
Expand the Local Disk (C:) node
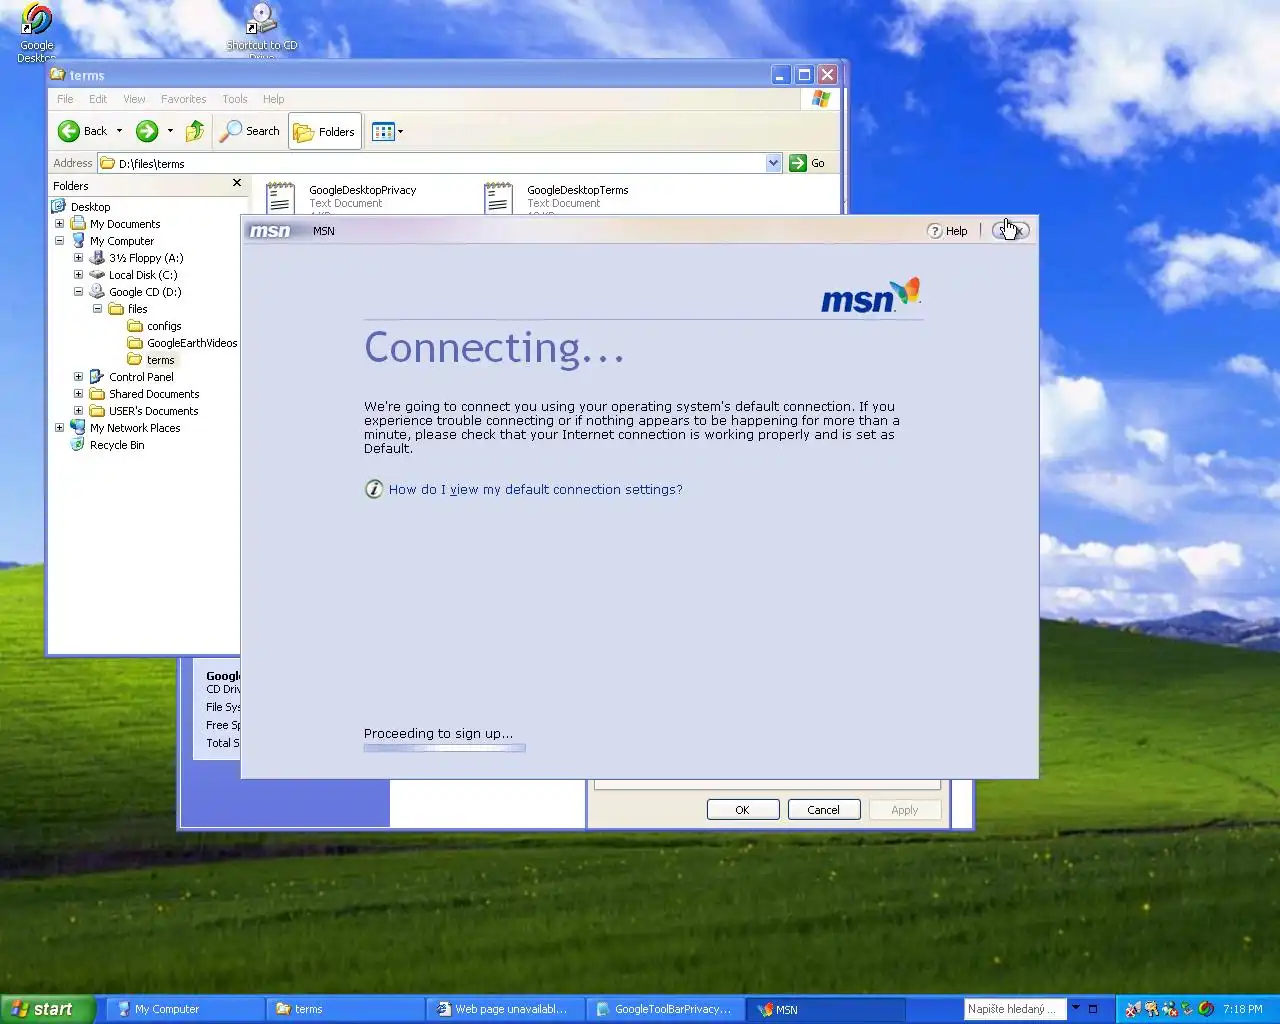coord(78,275)
